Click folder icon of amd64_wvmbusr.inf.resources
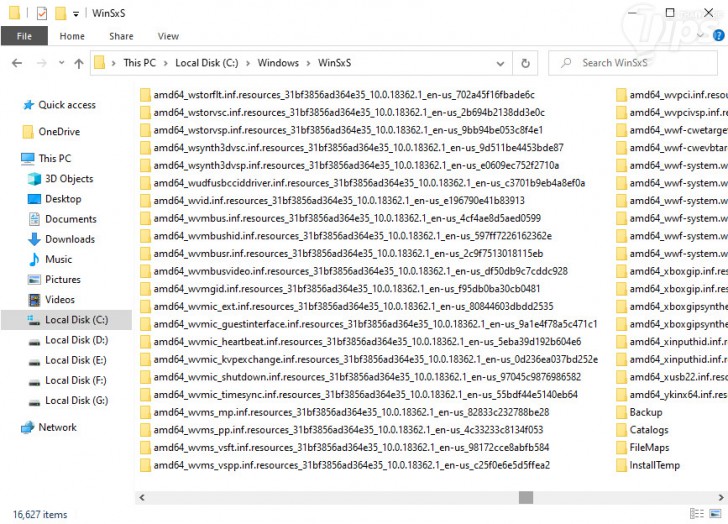728x524 pixels. click(x=145, y=253)
